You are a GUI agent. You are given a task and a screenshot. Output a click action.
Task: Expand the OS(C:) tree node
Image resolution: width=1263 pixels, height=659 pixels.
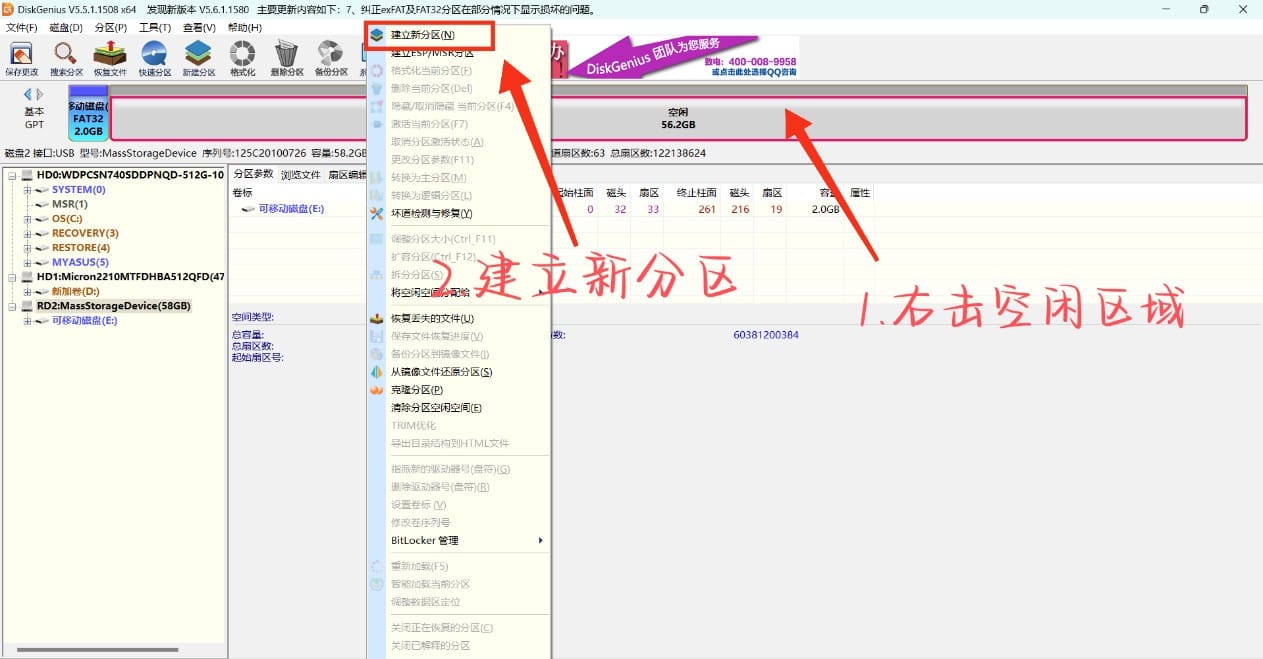click(x=28, y=219)
